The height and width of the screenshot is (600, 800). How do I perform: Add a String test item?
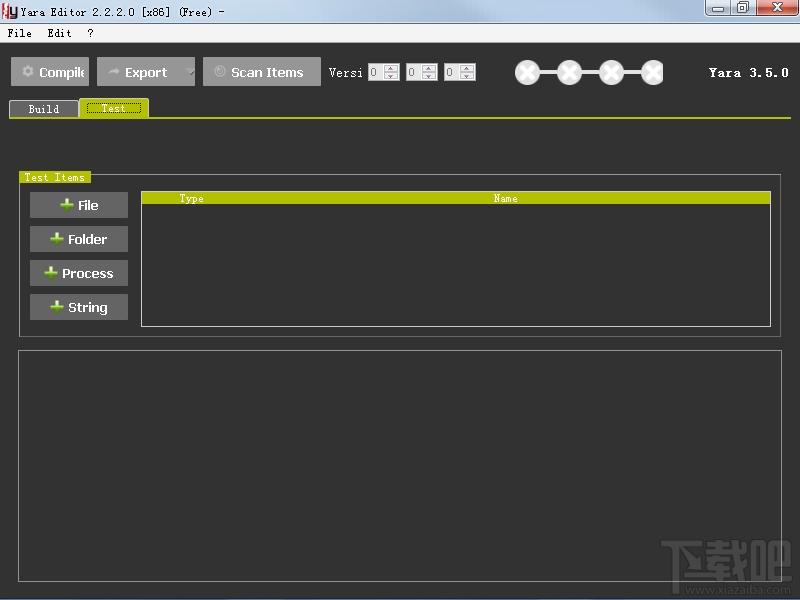(x=79, y=307)
